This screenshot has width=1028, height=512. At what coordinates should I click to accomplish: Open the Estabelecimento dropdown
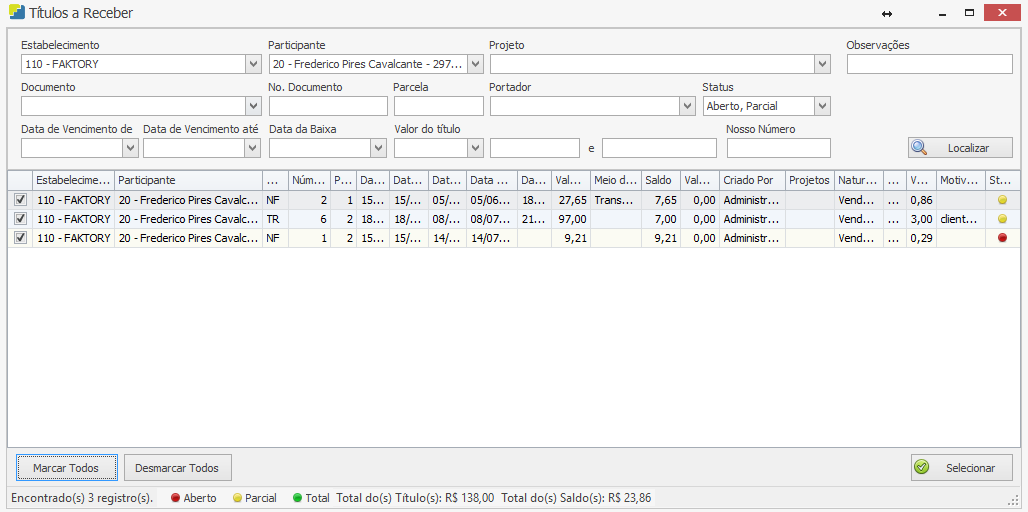[x=252, y=64]
